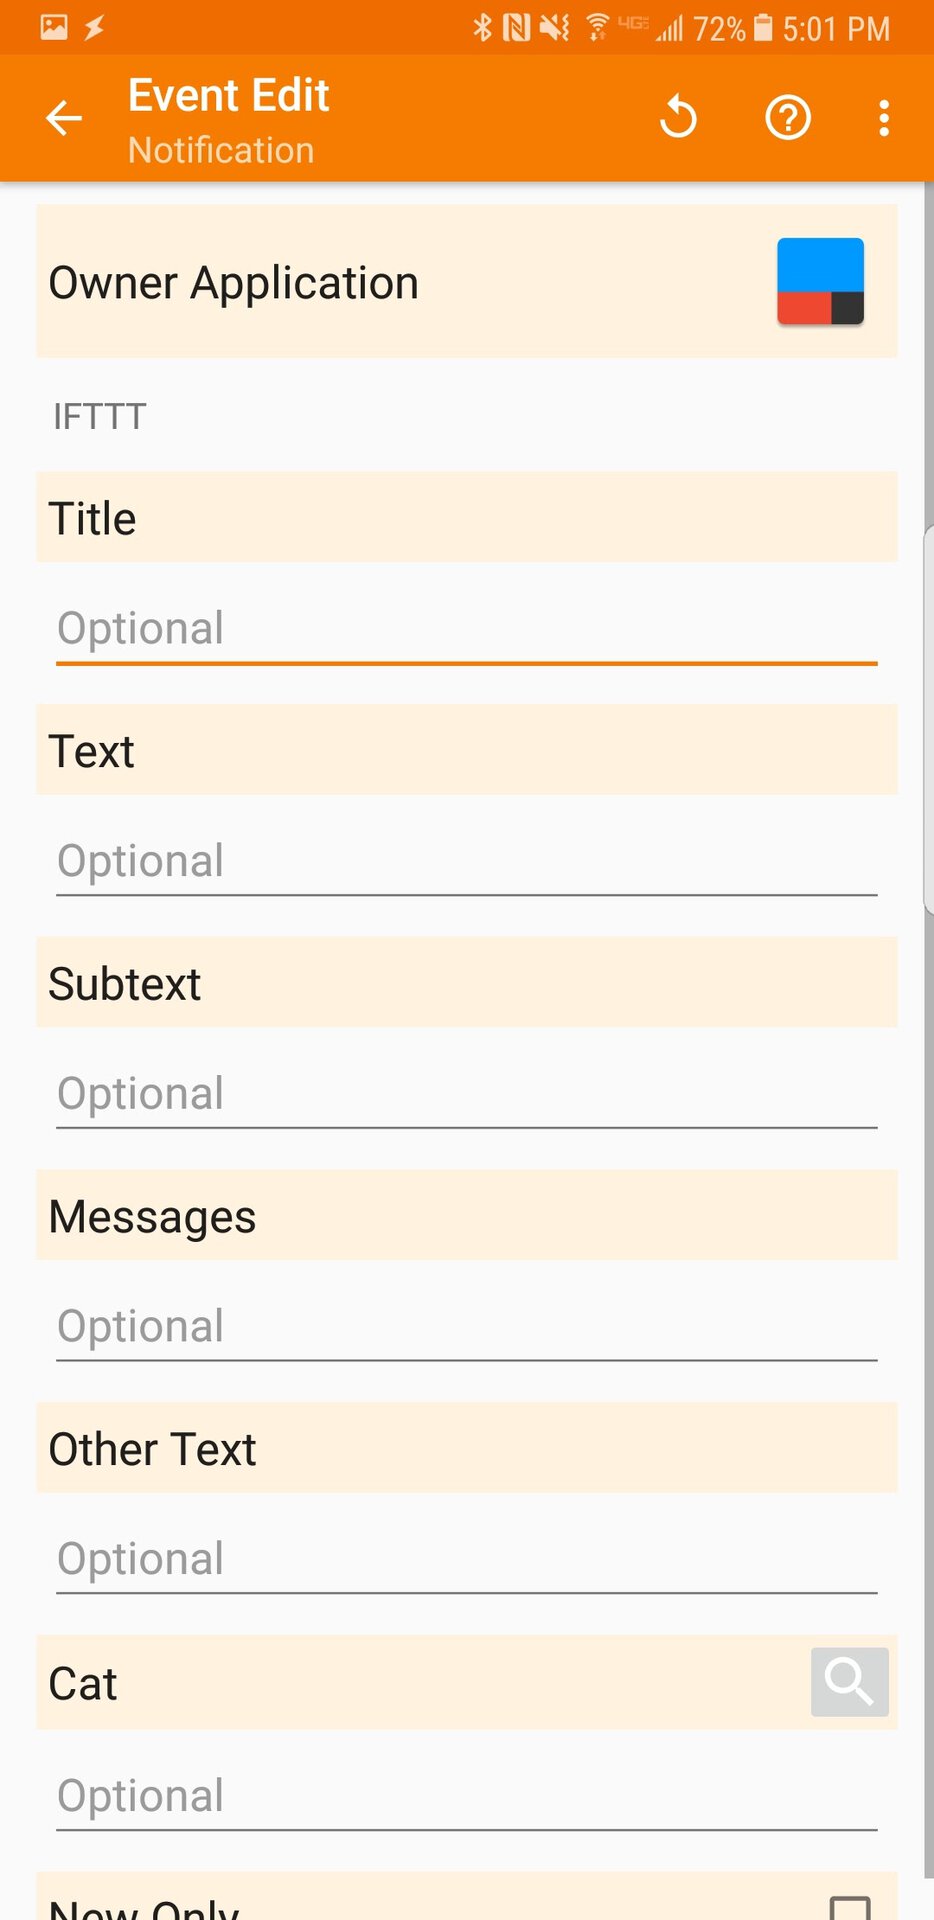Screen dimensions: 934x1920
Task: Tap the IFTTT application name text
Action: pyautogui.click(x=100, y=416)
